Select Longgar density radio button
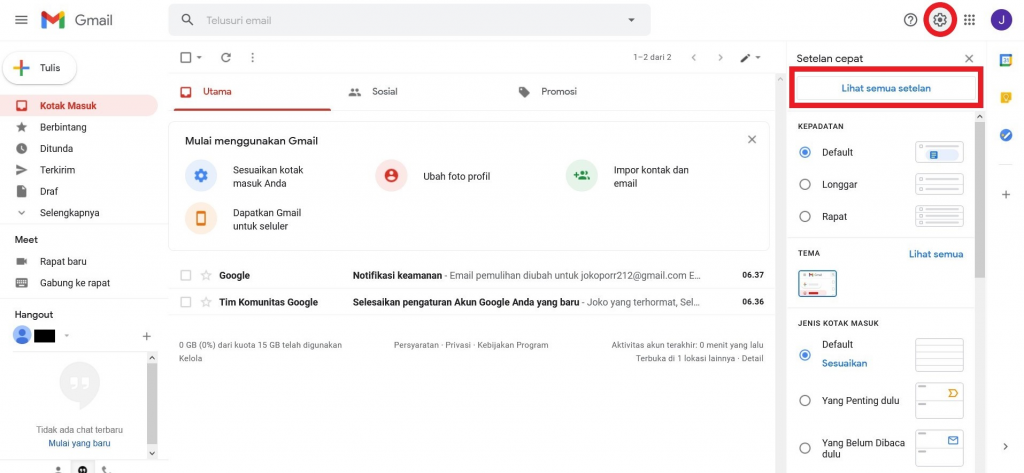 pos(805,184)
